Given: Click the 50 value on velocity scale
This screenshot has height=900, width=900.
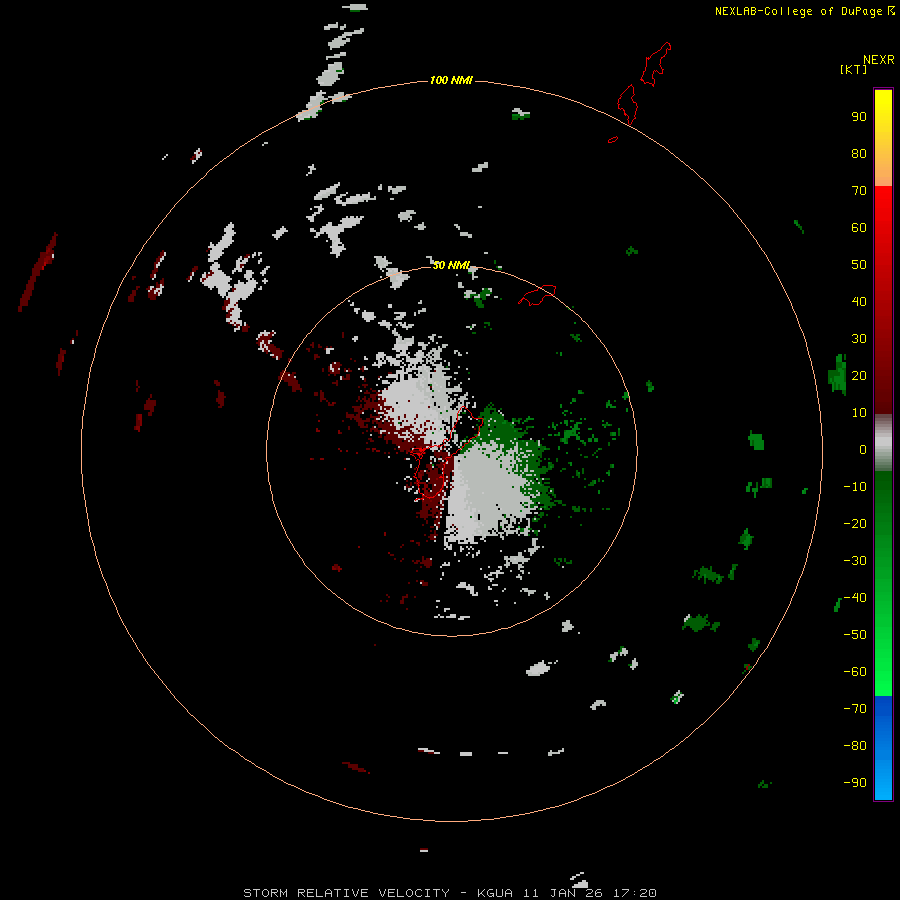Looking at the screenshot, I should (859, 265).
